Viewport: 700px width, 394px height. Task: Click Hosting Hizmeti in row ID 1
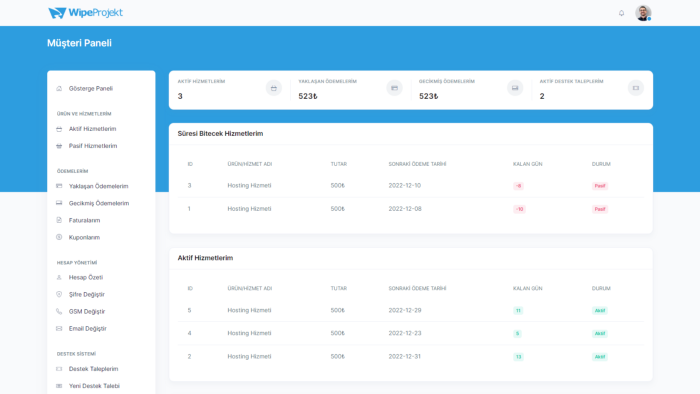(x=249, y=209)
